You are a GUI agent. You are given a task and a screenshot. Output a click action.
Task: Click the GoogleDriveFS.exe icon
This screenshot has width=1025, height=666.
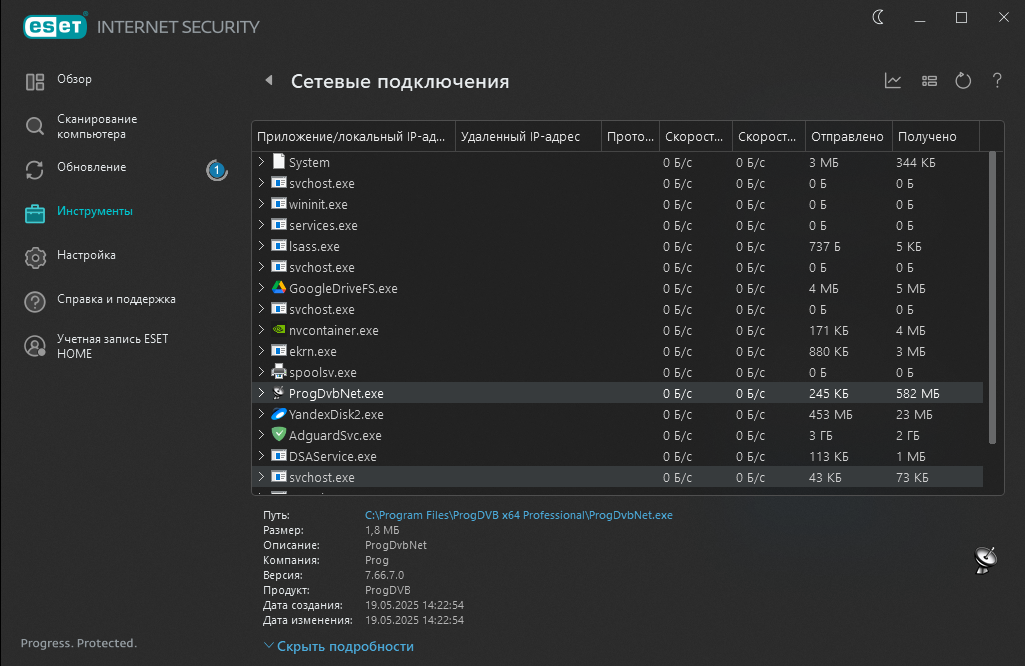[279, 288]
